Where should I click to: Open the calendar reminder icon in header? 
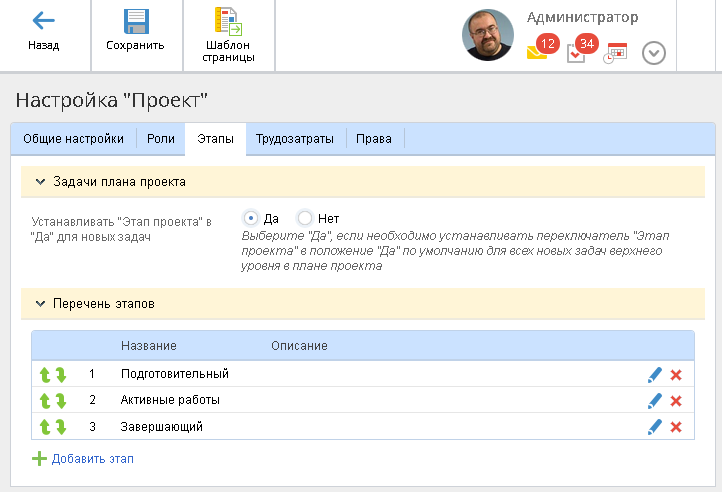click(x=614, y=53)
